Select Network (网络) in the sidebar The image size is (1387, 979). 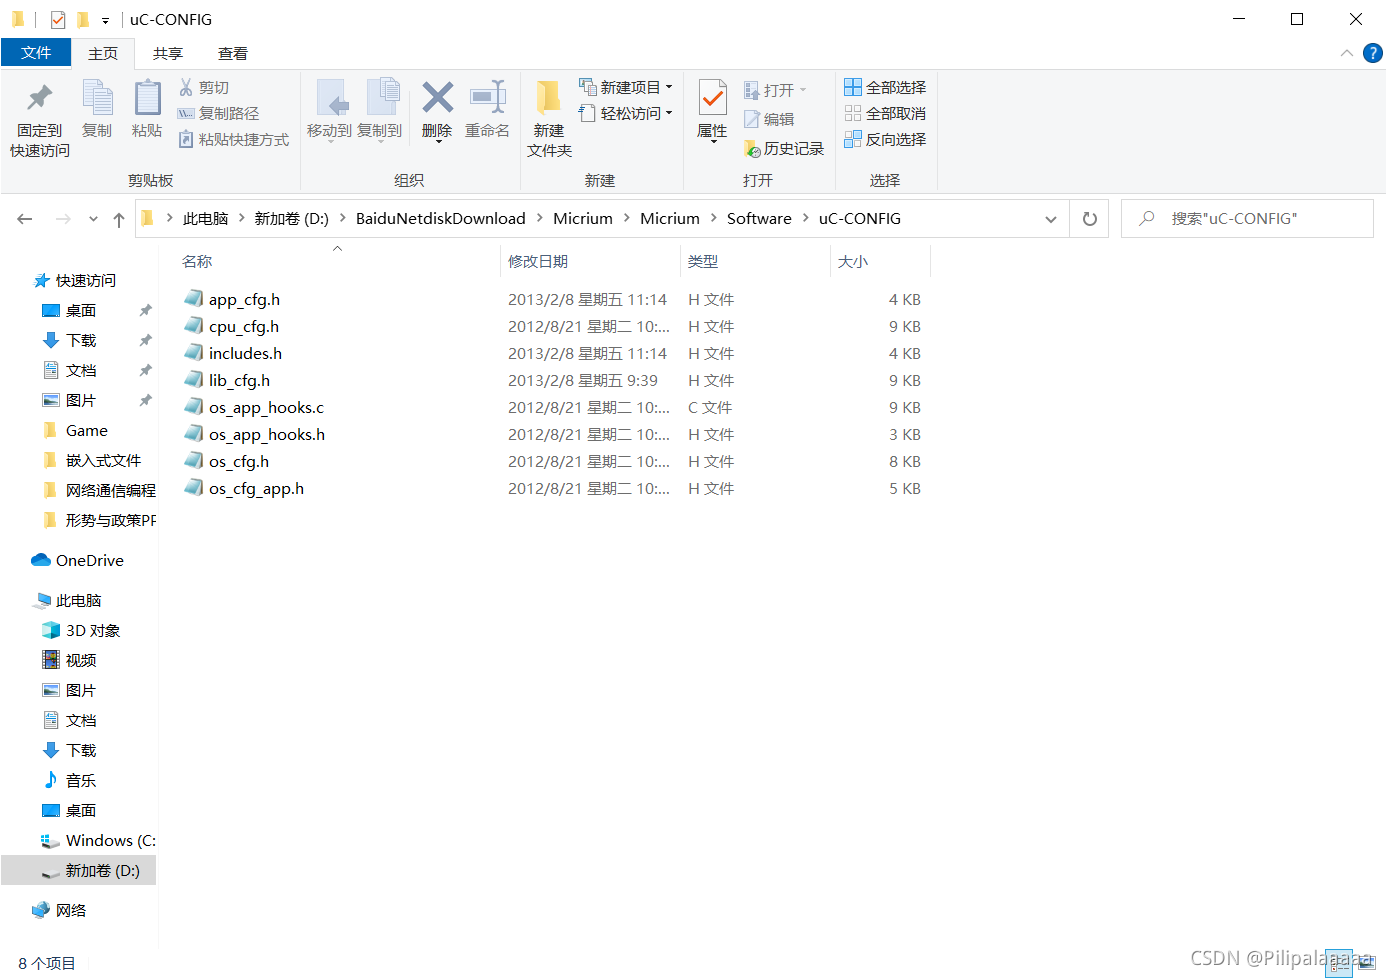71,911
